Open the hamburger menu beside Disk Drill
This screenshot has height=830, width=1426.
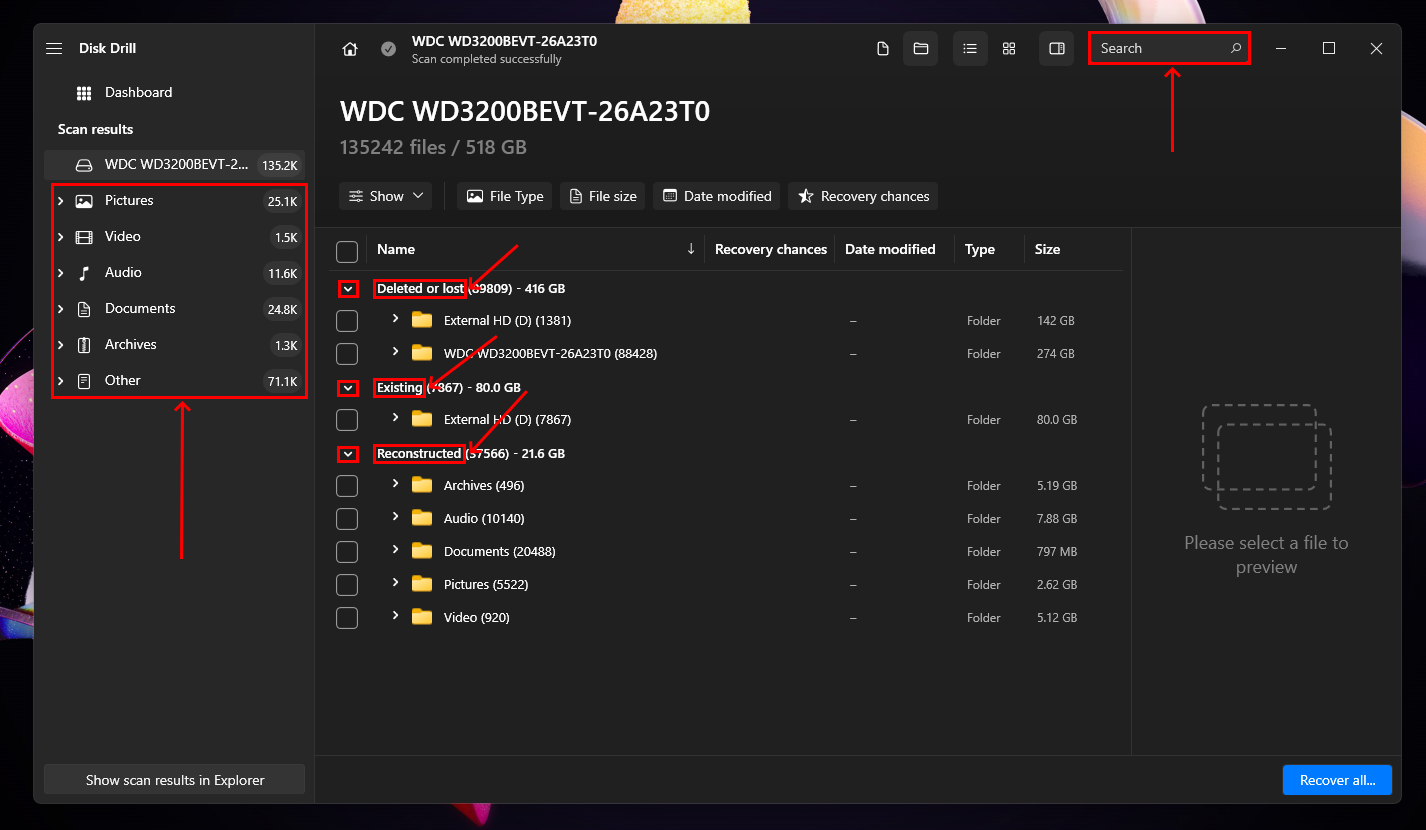(54, 49)
